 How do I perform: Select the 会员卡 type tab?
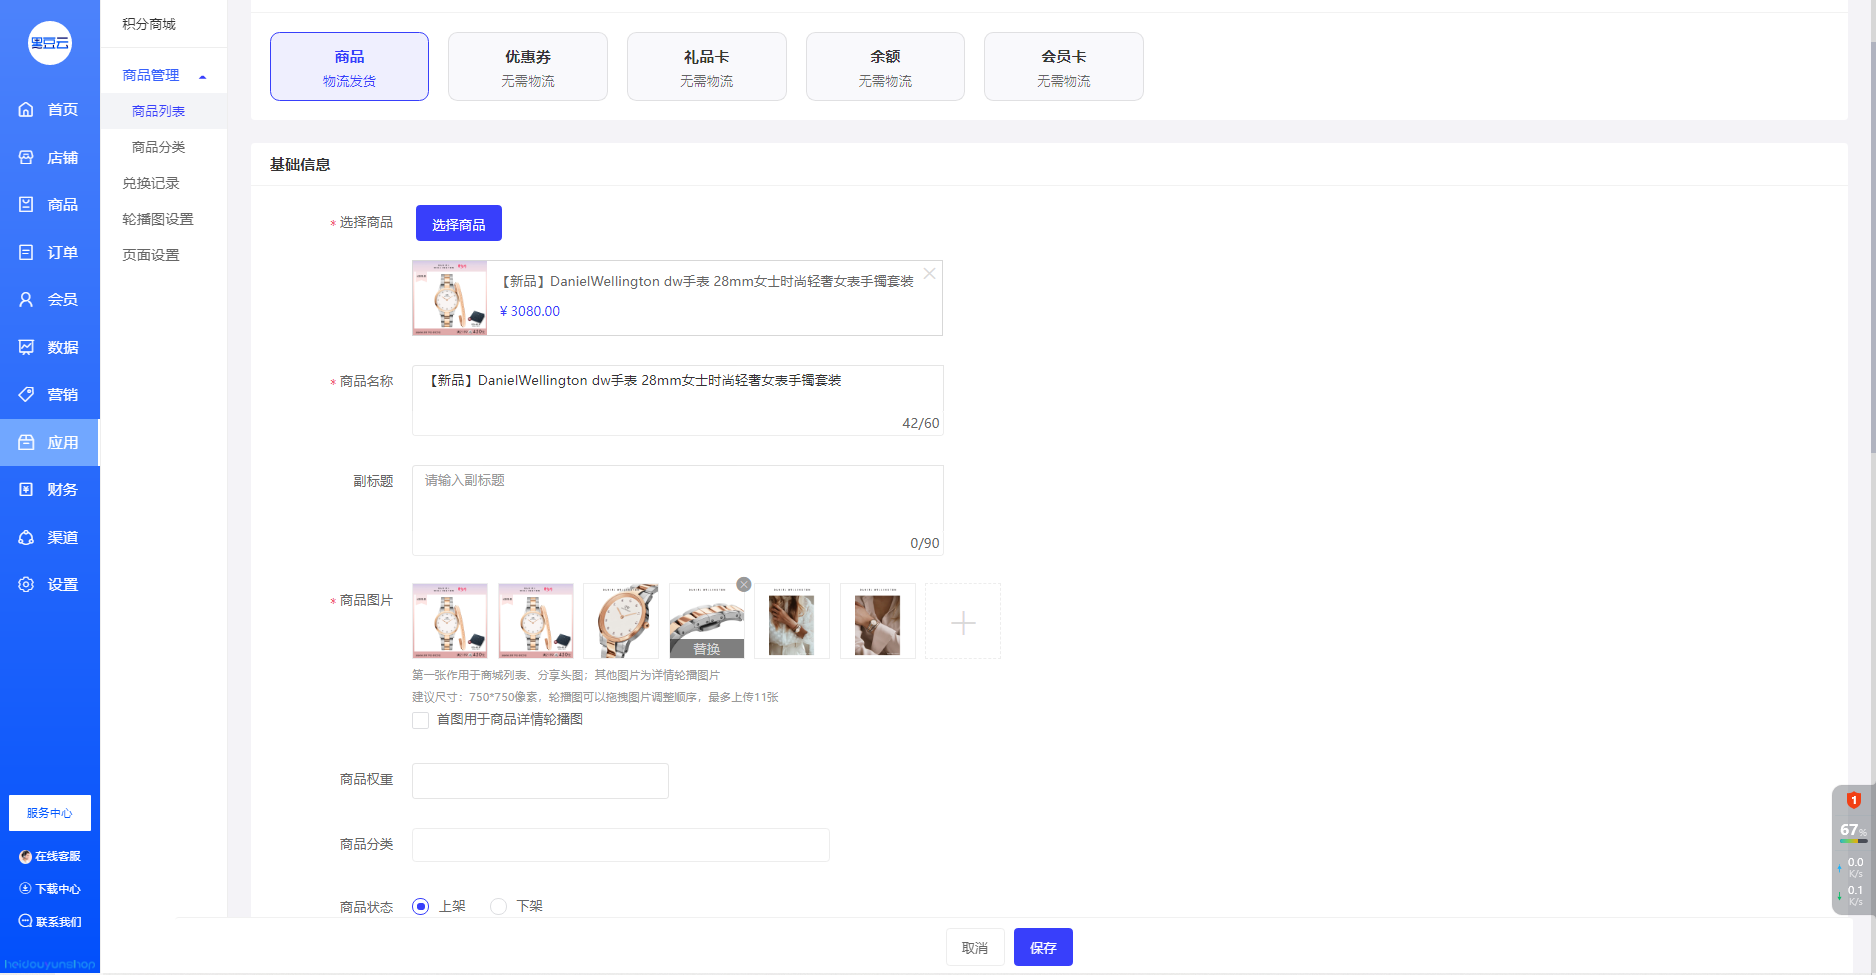[x=1064, y=67]
